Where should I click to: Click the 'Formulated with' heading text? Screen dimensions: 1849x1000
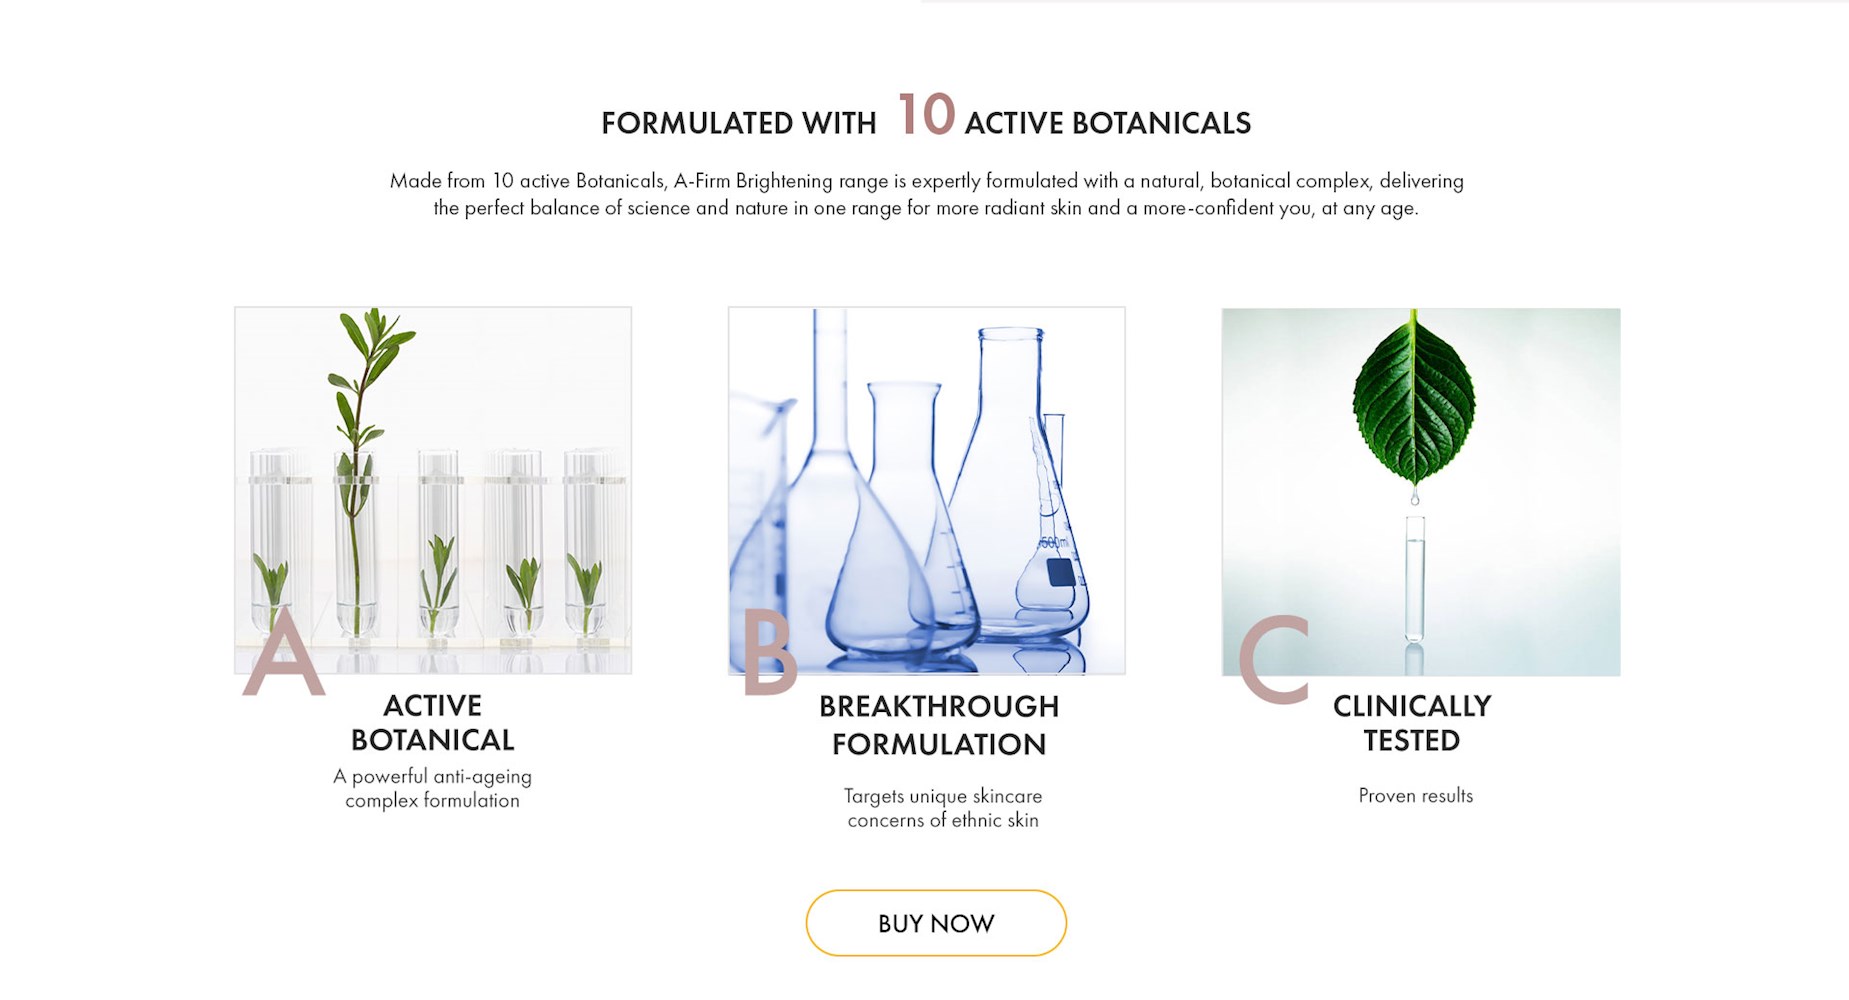[x=738, y=123]
